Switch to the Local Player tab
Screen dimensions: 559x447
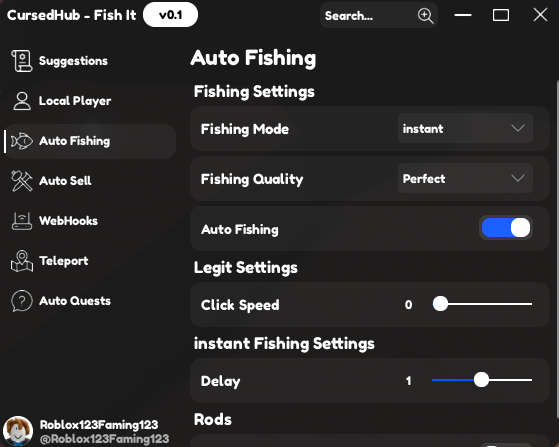pos(90,101)
